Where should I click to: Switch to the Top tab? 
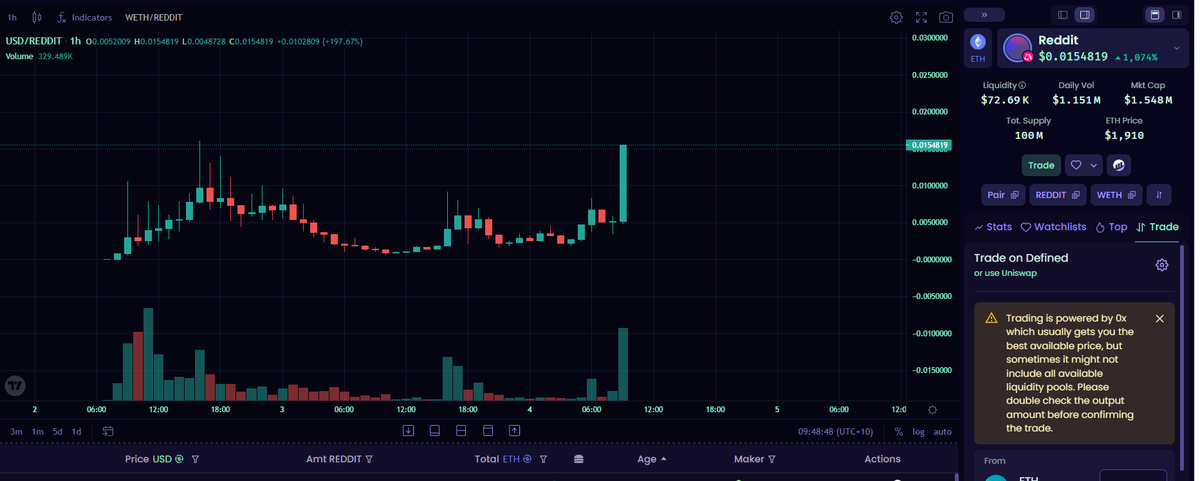(1111, 227)
